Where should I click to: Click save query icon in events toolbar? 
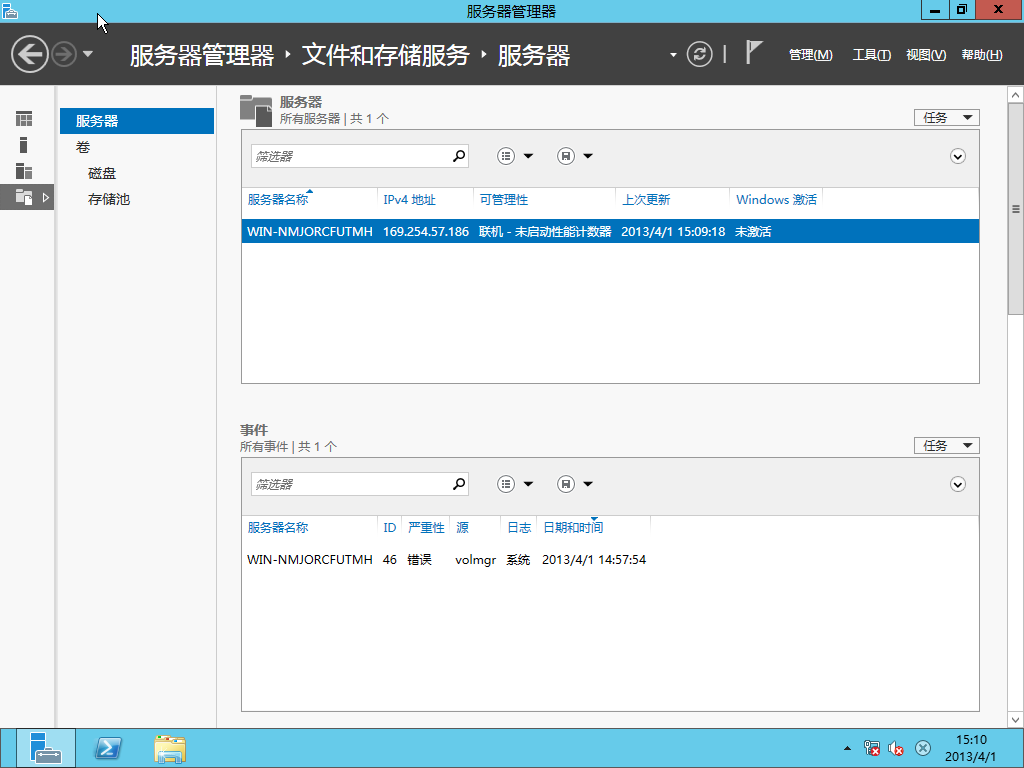[x=566, y=484]
